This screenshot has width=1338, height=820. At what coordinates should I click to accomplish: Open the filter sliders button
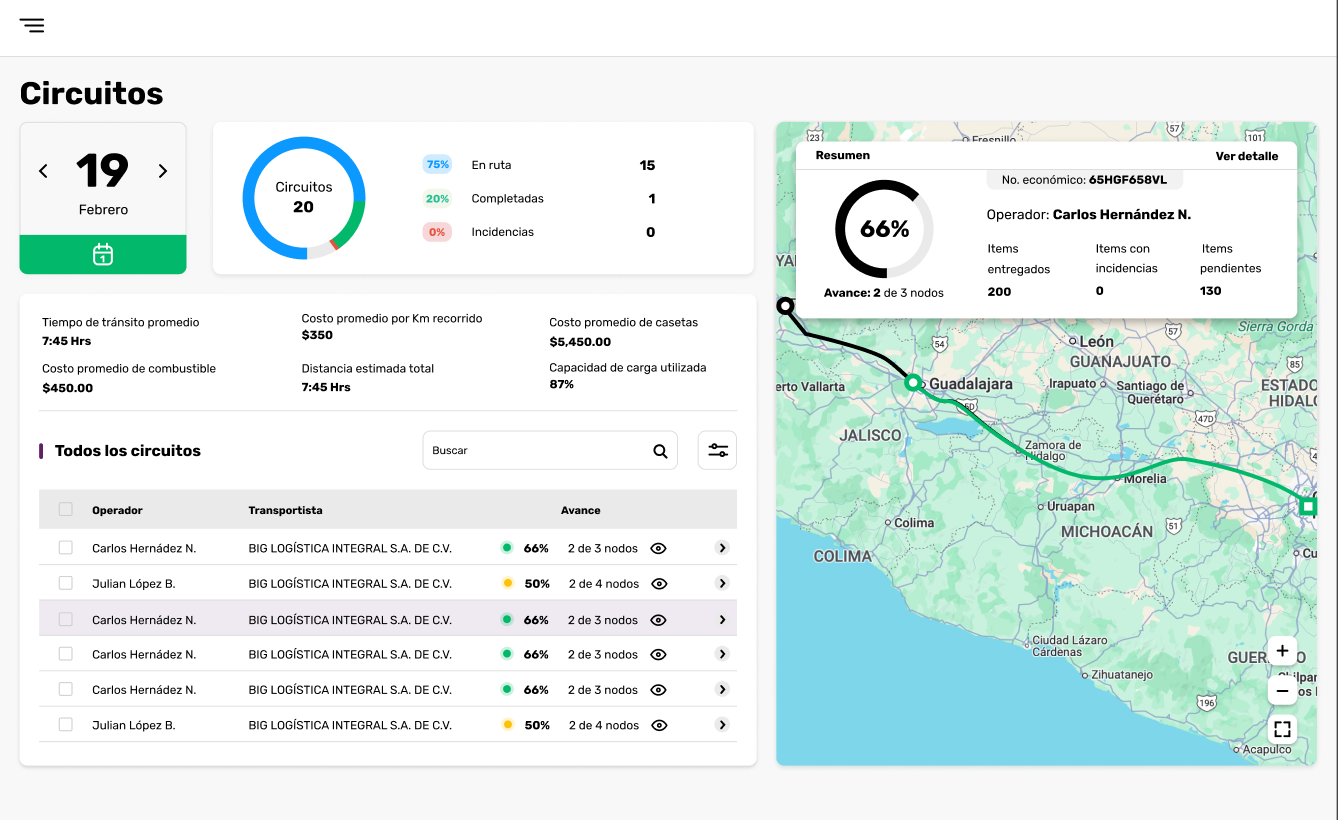(718, 450)
